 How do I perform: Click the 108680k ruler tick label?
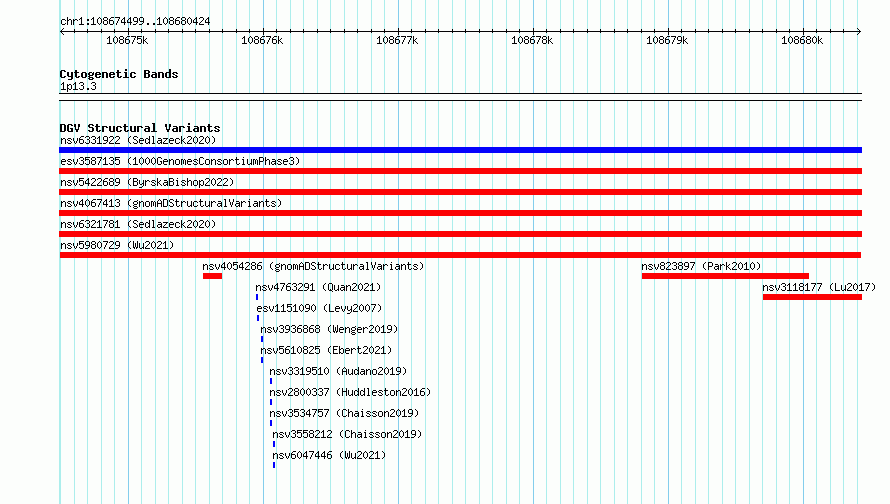coord(802,41)
